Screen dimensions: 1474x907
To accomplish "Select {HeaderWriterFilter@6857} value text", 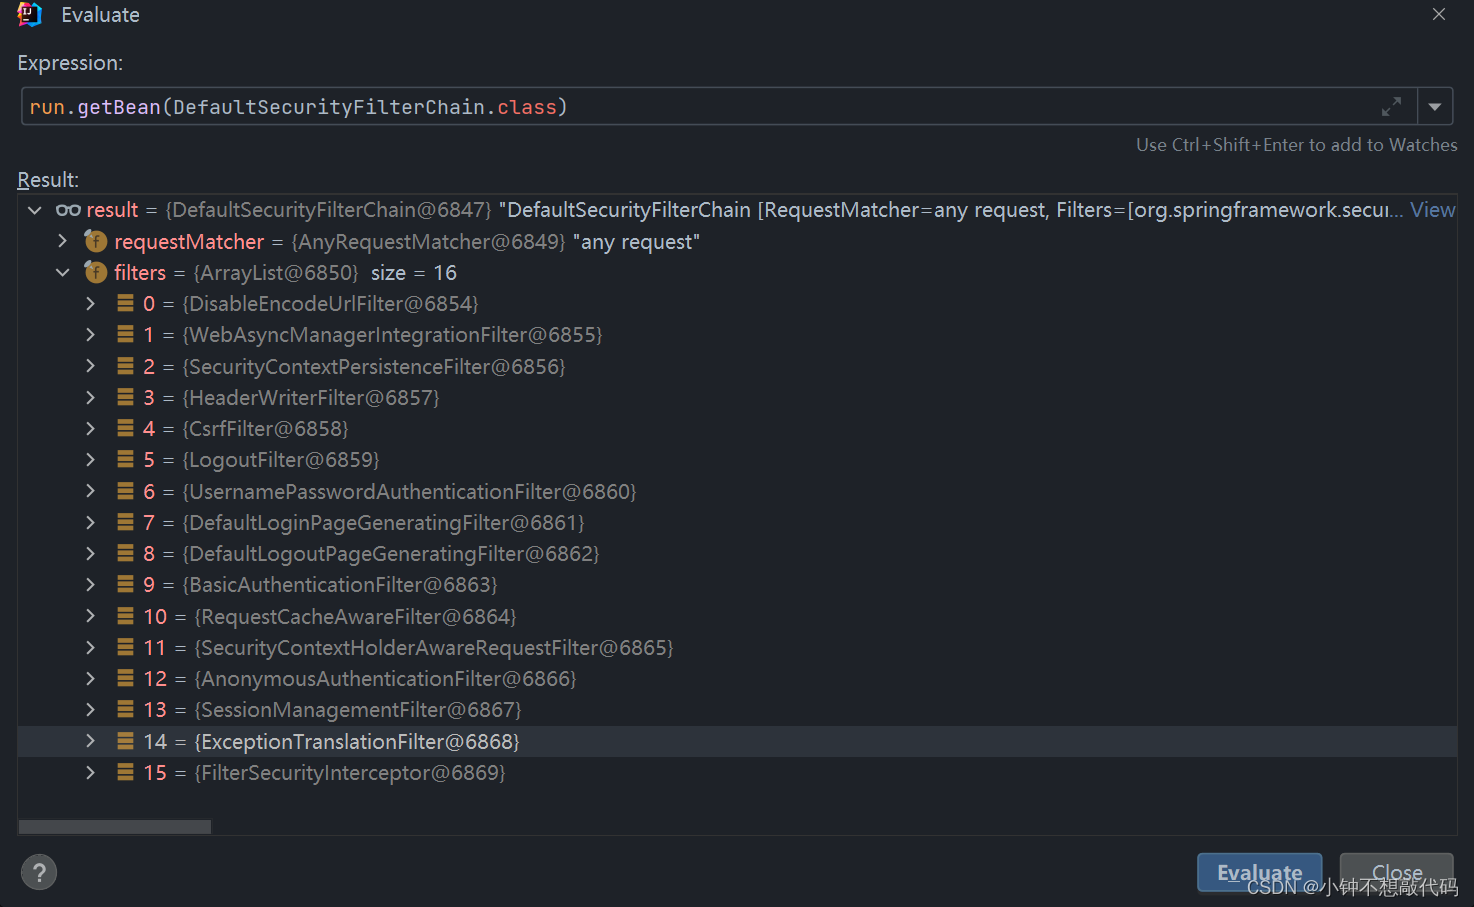I will (311, 398).
